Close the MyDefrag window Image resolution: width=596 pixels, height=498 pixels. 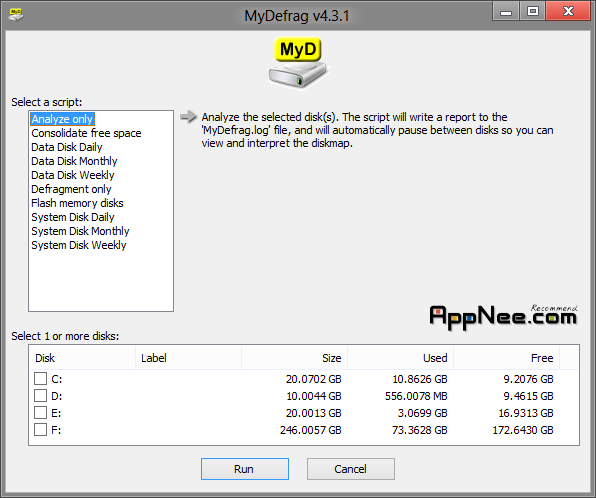[x=569, y=11]
